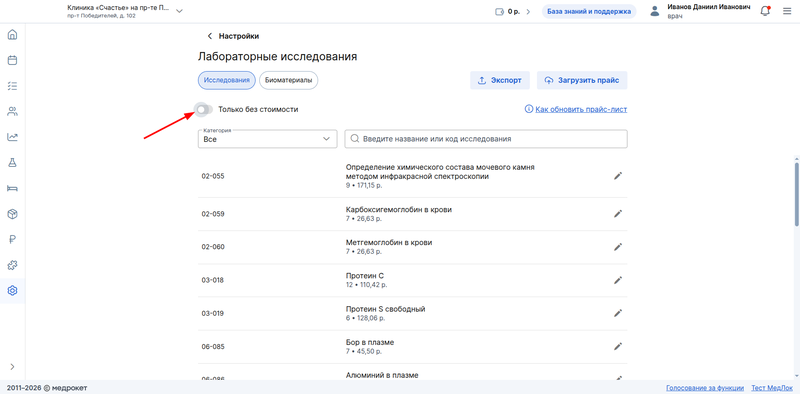Open the settings gear sidebar icon
800x394 pixels.
(12, 290)
